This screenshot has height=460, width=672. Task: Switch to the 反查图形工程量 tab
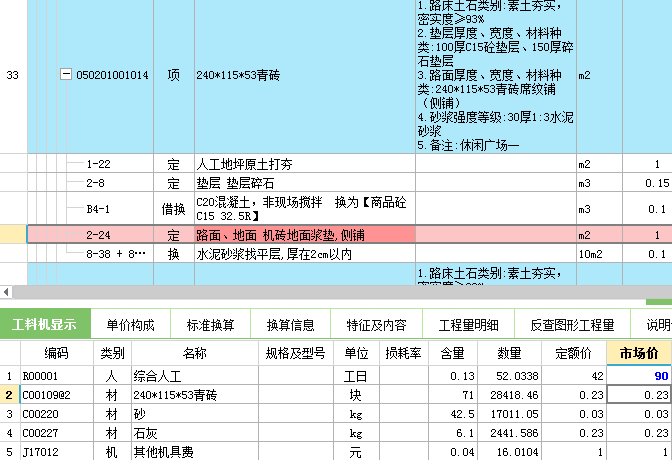click(x=572, y=325)
